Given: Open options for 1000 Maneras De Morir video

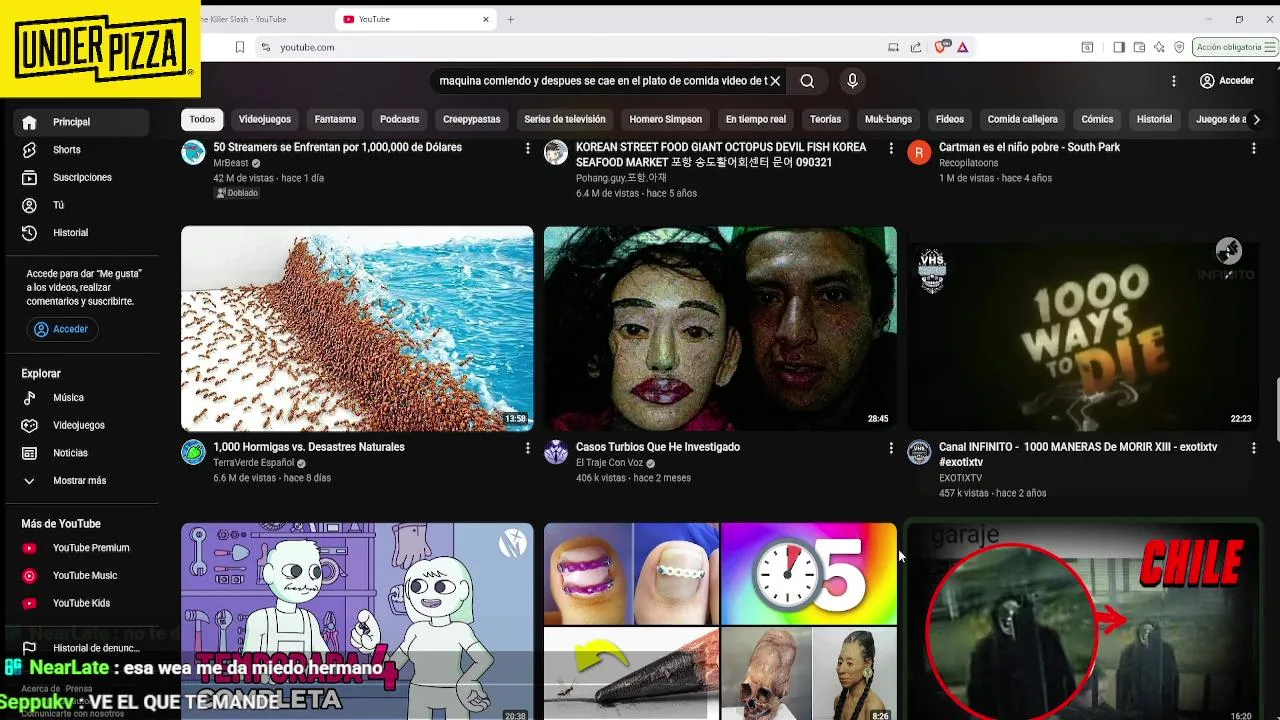Looking at the screenshot, I should coord(1253,449).
